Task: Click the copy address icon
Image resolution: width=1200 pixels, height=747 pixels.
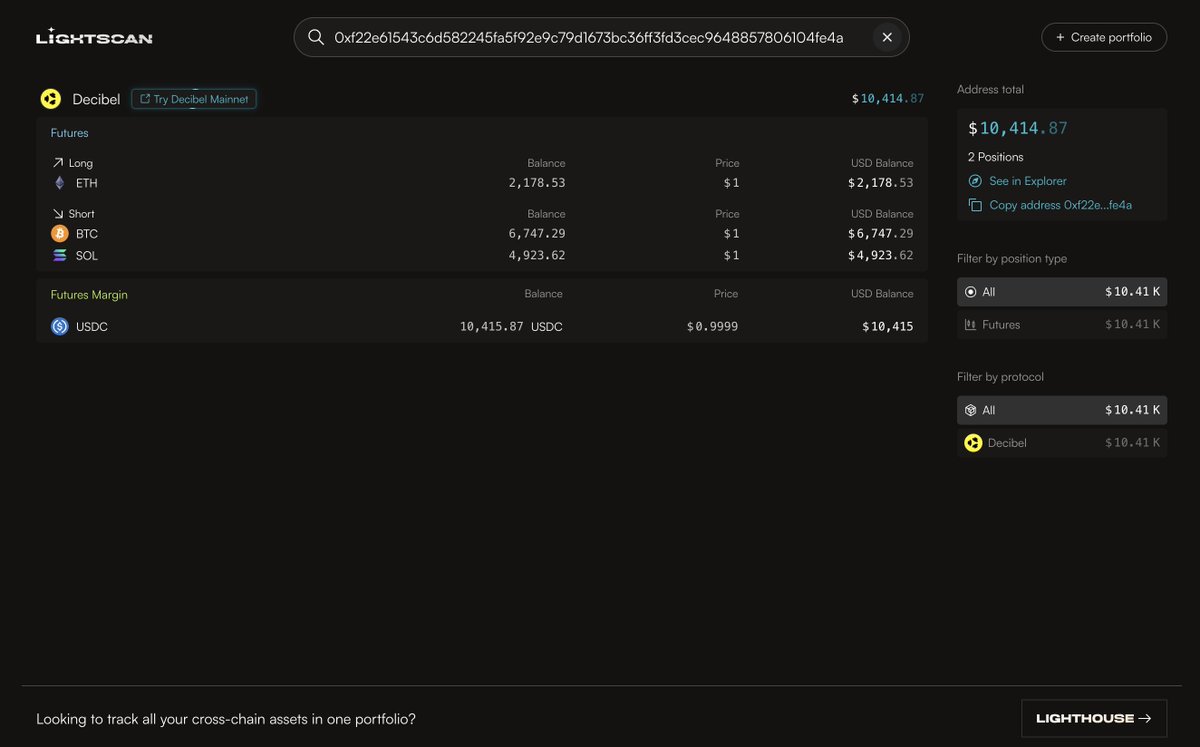Action: (x=975, y=205)
